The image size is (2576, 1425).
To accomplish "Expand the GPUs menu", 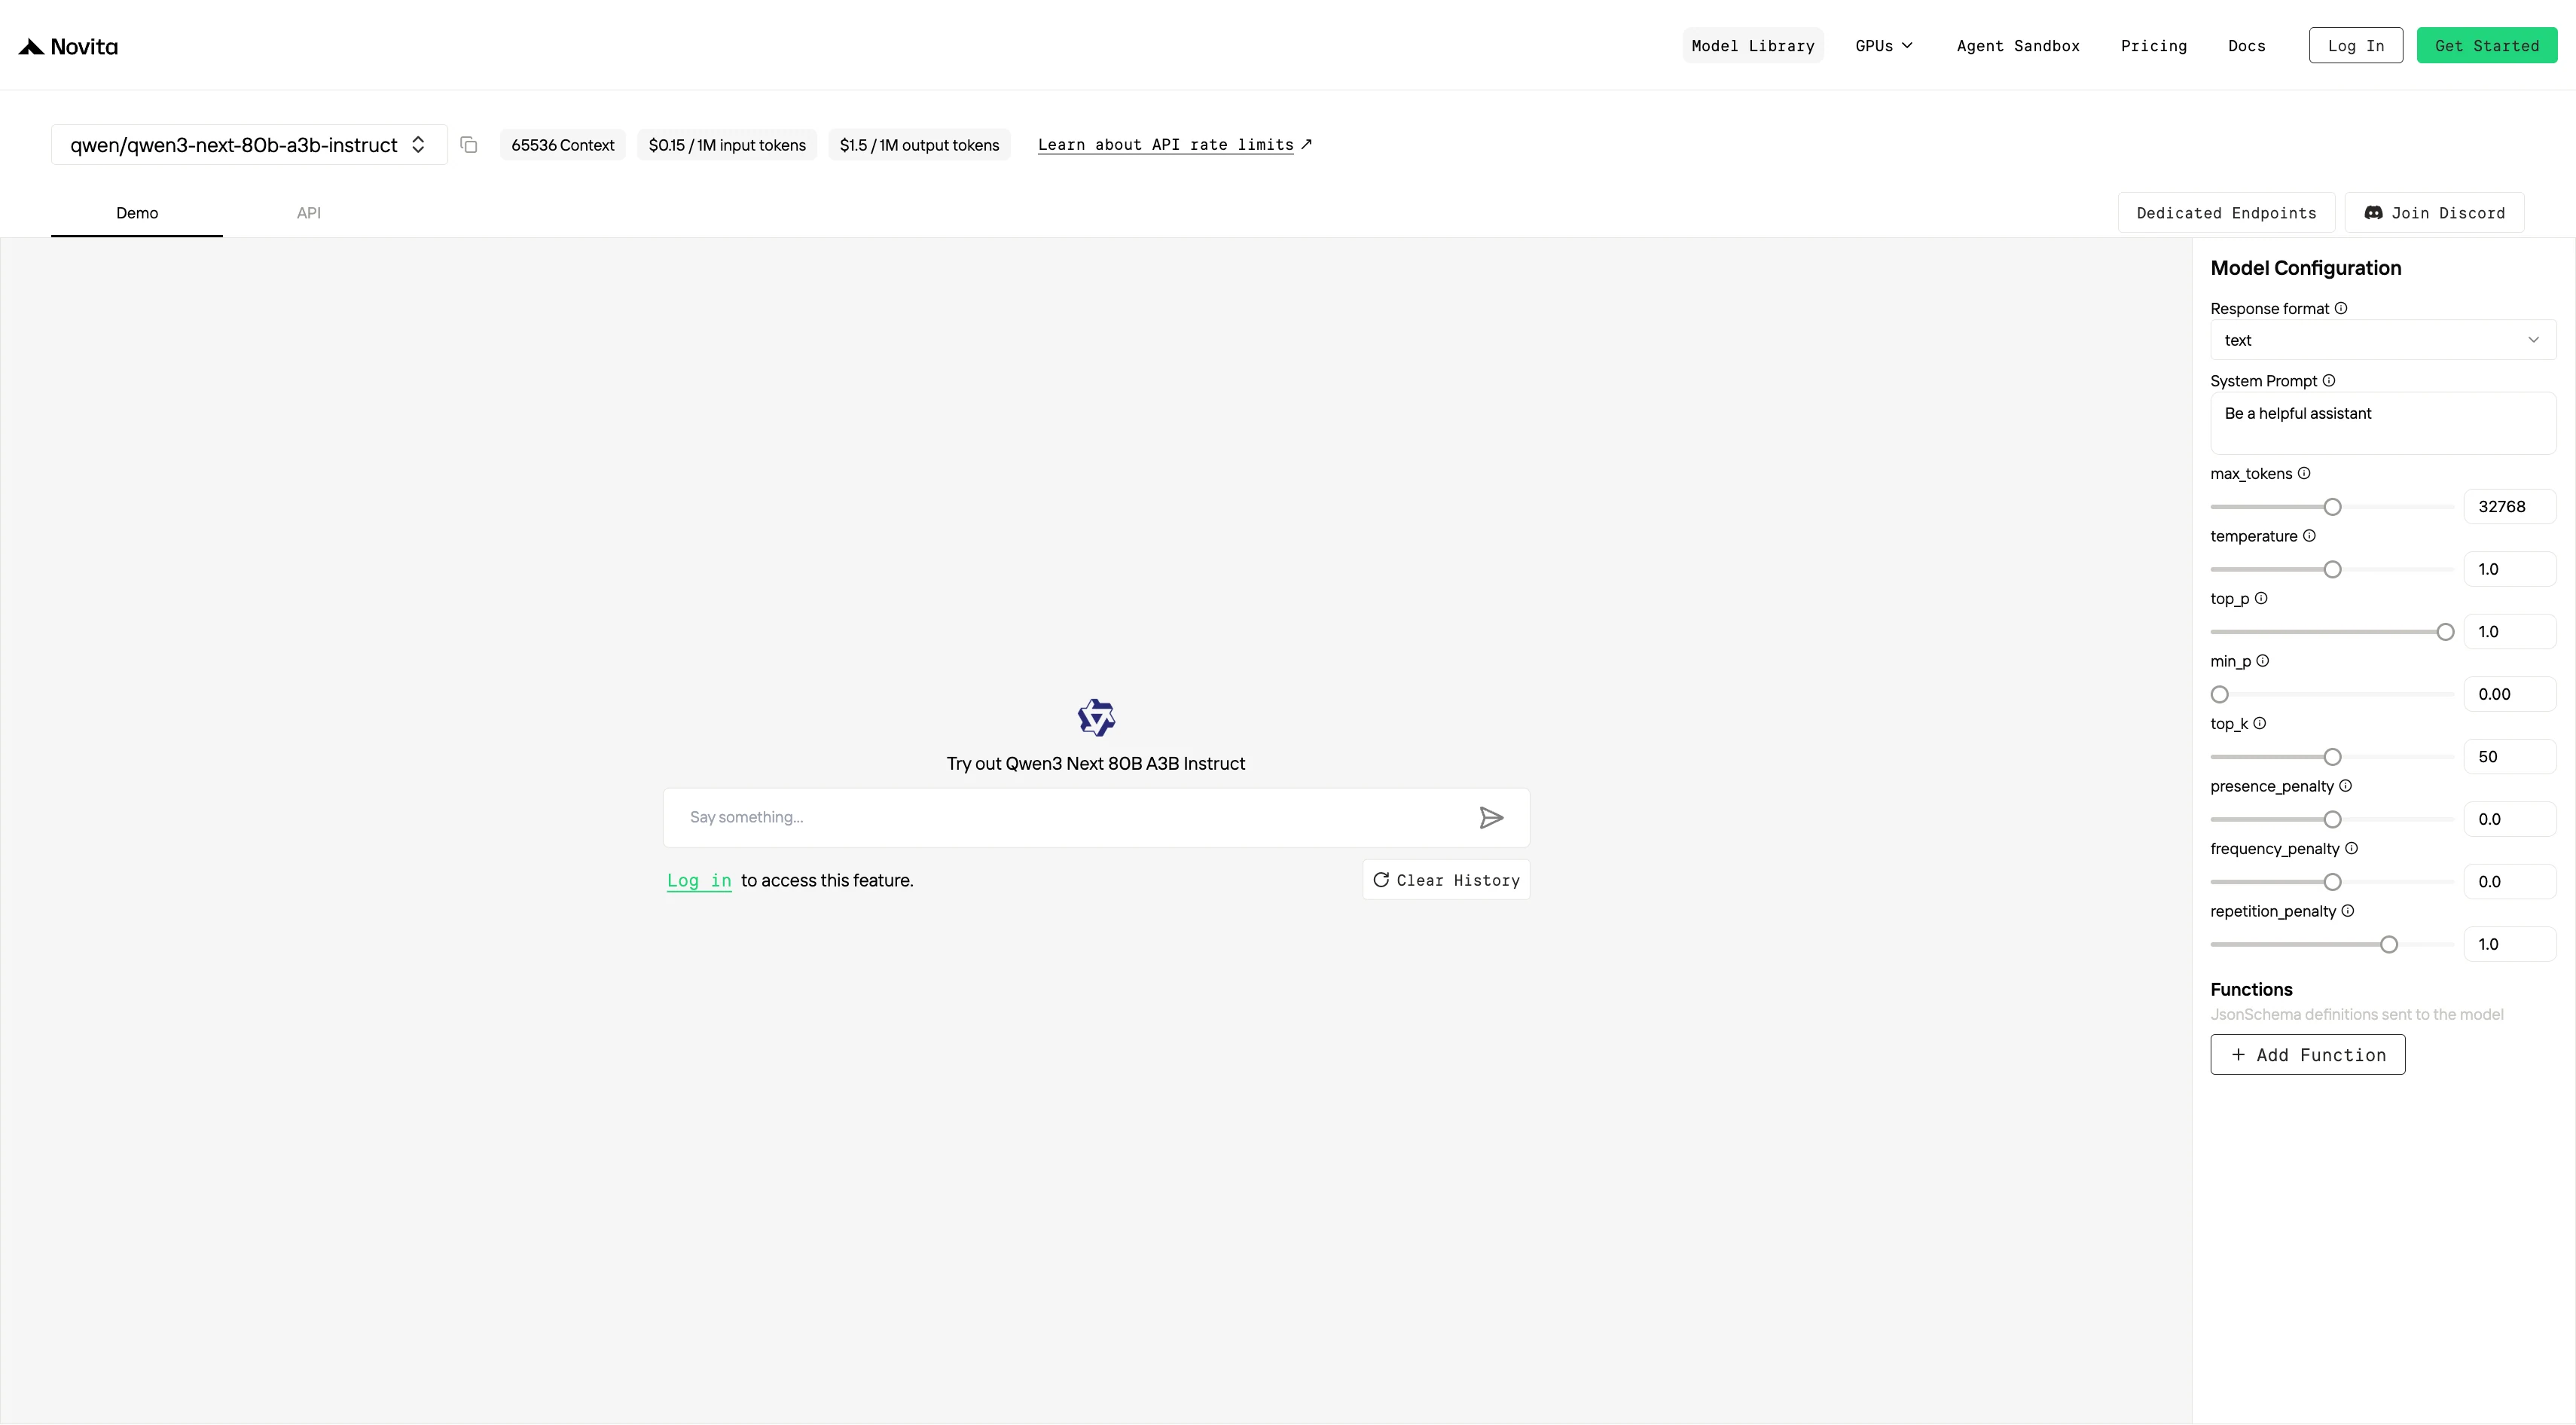I will pos(1884,46).
